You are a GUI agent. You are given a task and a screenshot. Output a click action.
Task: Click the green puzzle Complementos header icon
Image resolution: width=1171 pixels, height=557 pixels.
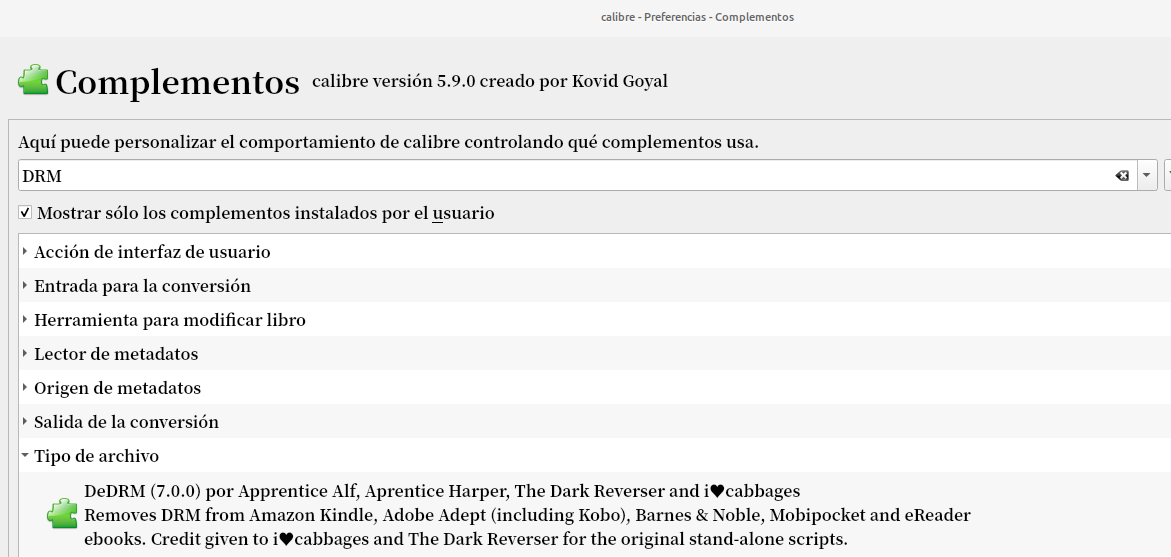(x=33, y=80)
